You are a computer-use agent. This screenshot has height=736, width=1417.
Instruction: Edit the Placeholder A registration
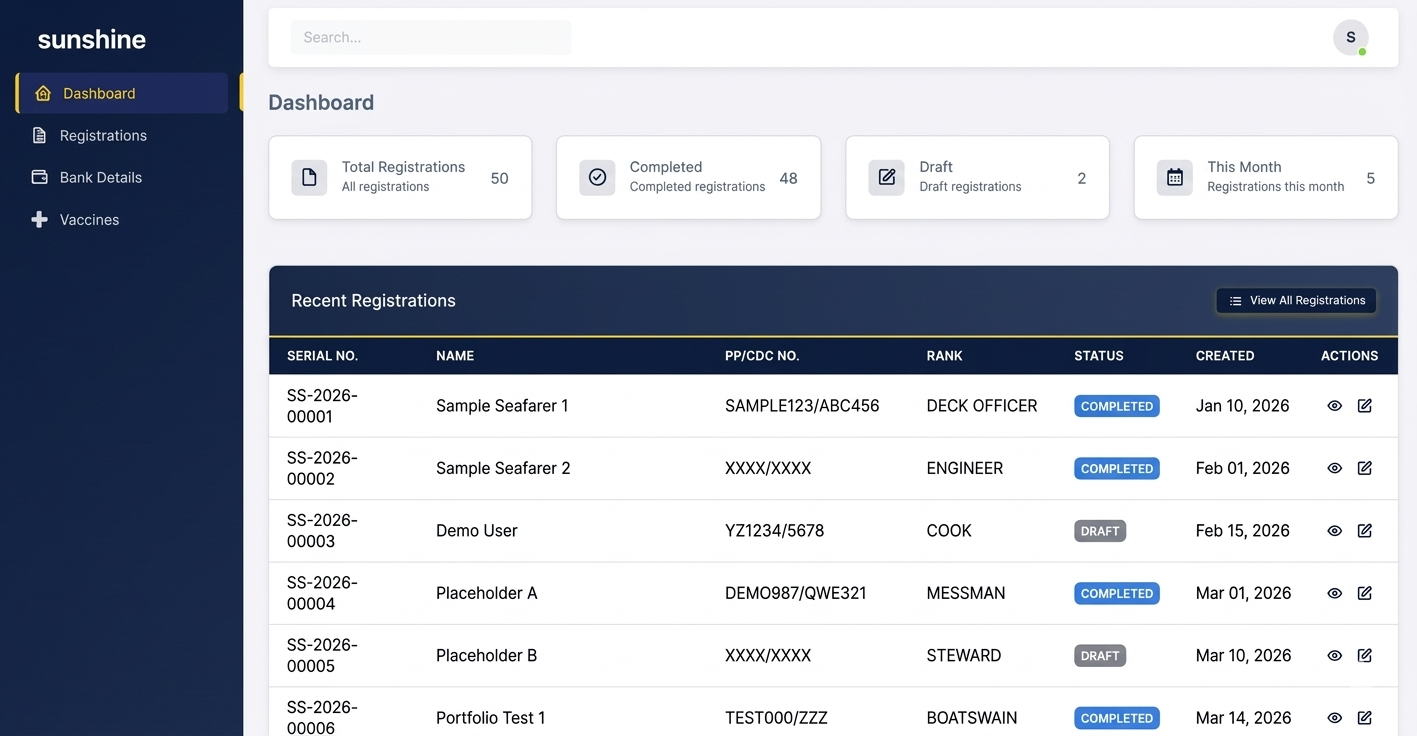[x=1364, y=593]
